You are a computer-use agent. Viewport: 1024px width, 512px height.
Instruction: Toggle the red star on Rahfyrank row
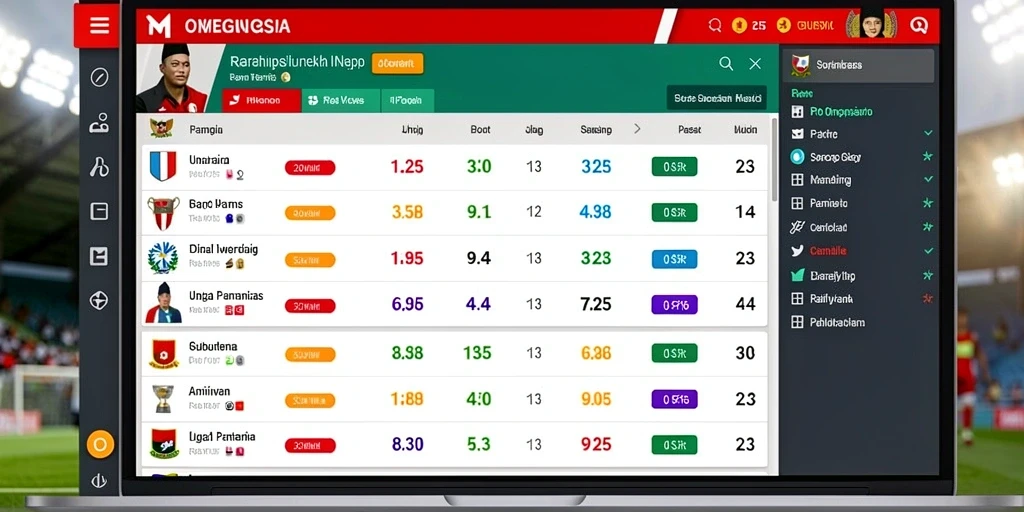click(x=928, y=298)
